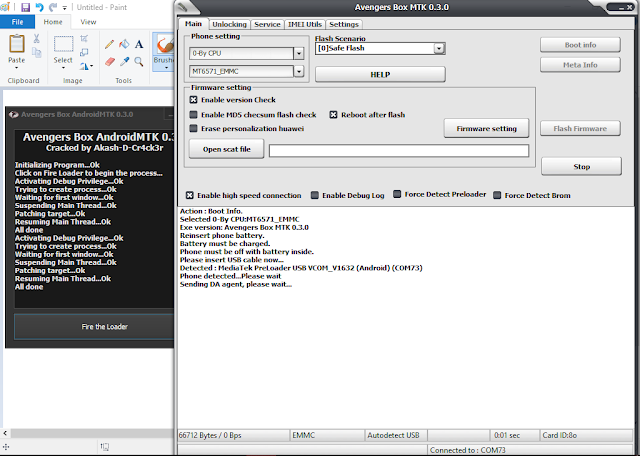This screenshot has height=456, width=640.
Task: Click the Paint app icon in title bar
Action: click(x=4, y=7)
